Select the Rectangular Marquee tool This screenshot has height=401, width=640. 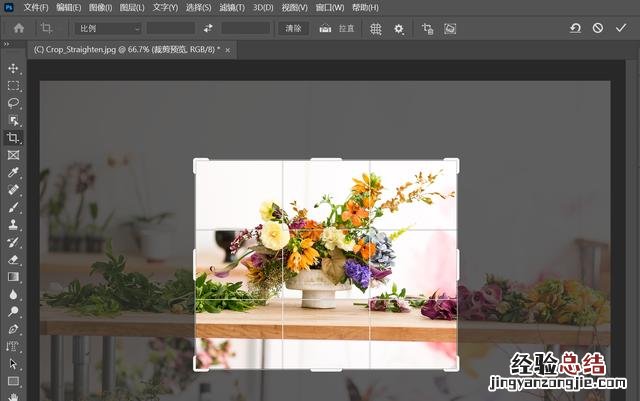(13, 85)
